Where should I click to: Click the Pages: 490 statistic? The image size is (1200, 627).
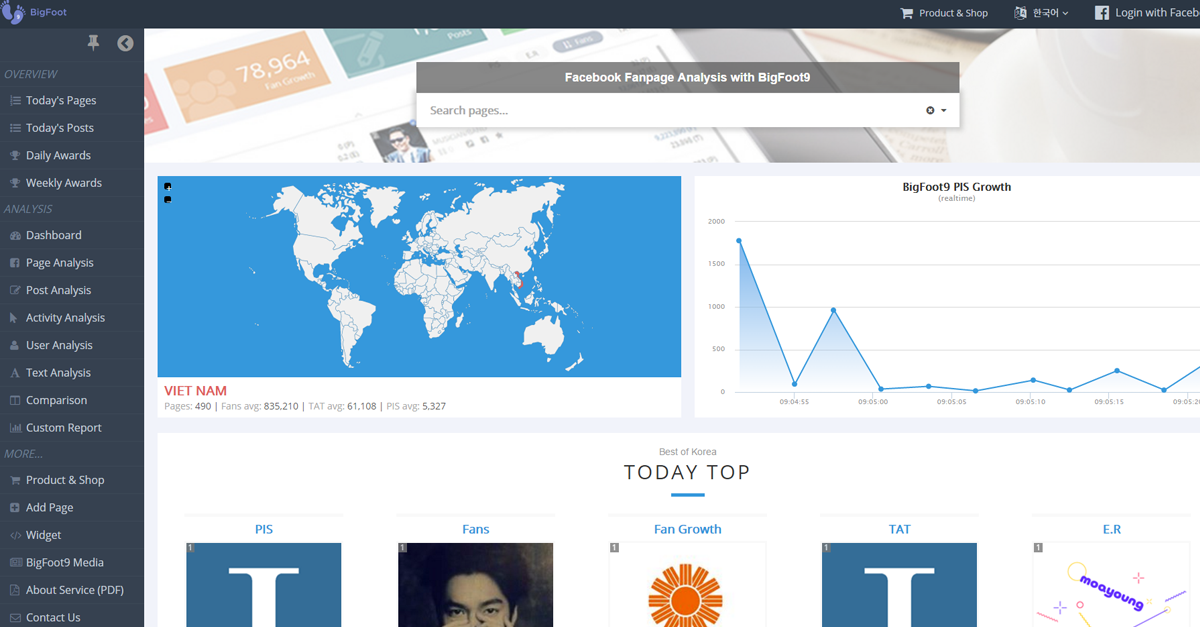coord(188,407)
